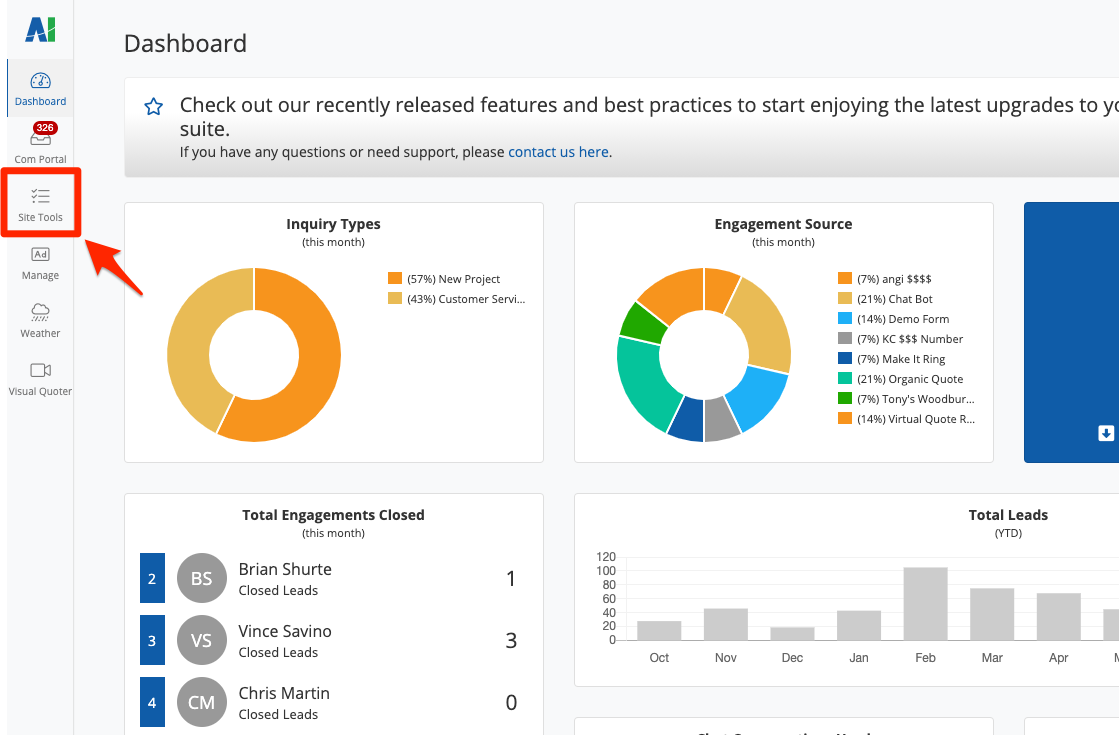
Task: Open the Manage ad icon
Action: tap(40, 255)
